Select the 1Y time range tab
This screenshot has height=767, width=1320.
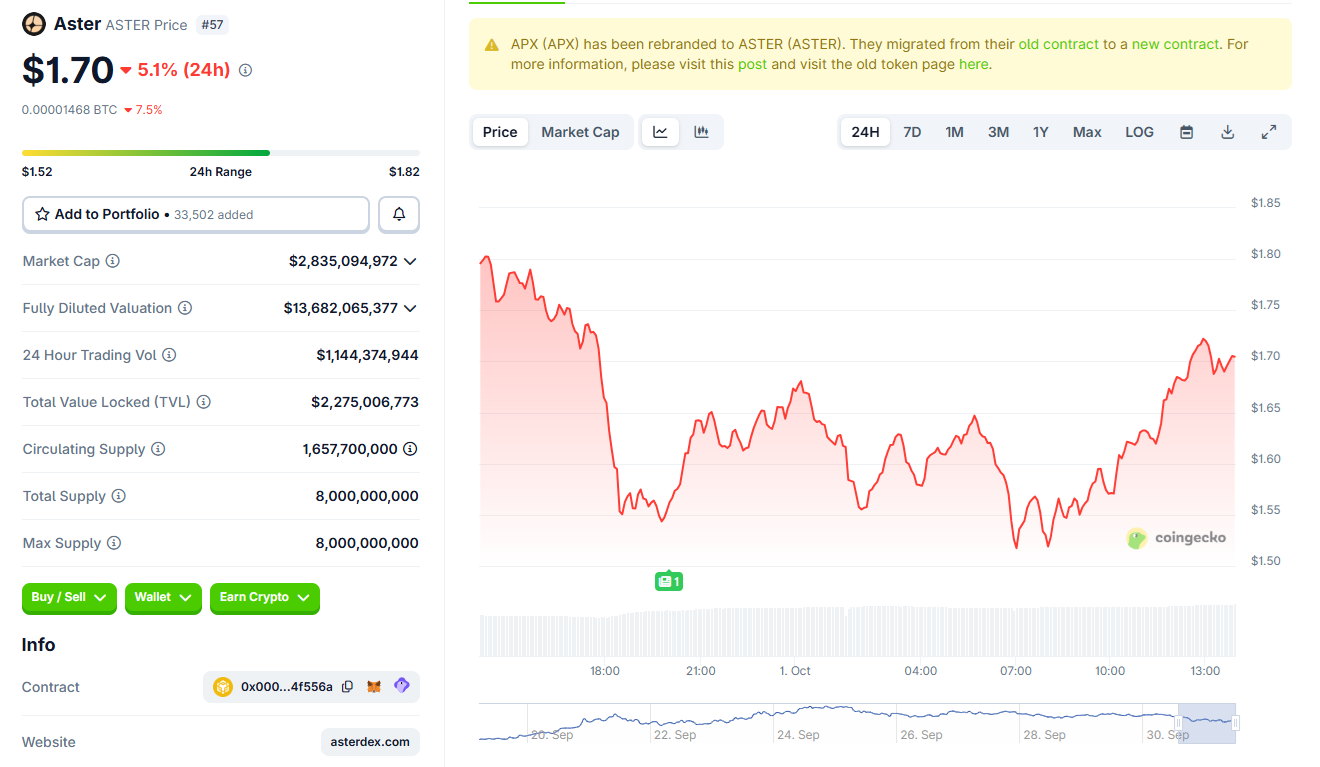1040,132
